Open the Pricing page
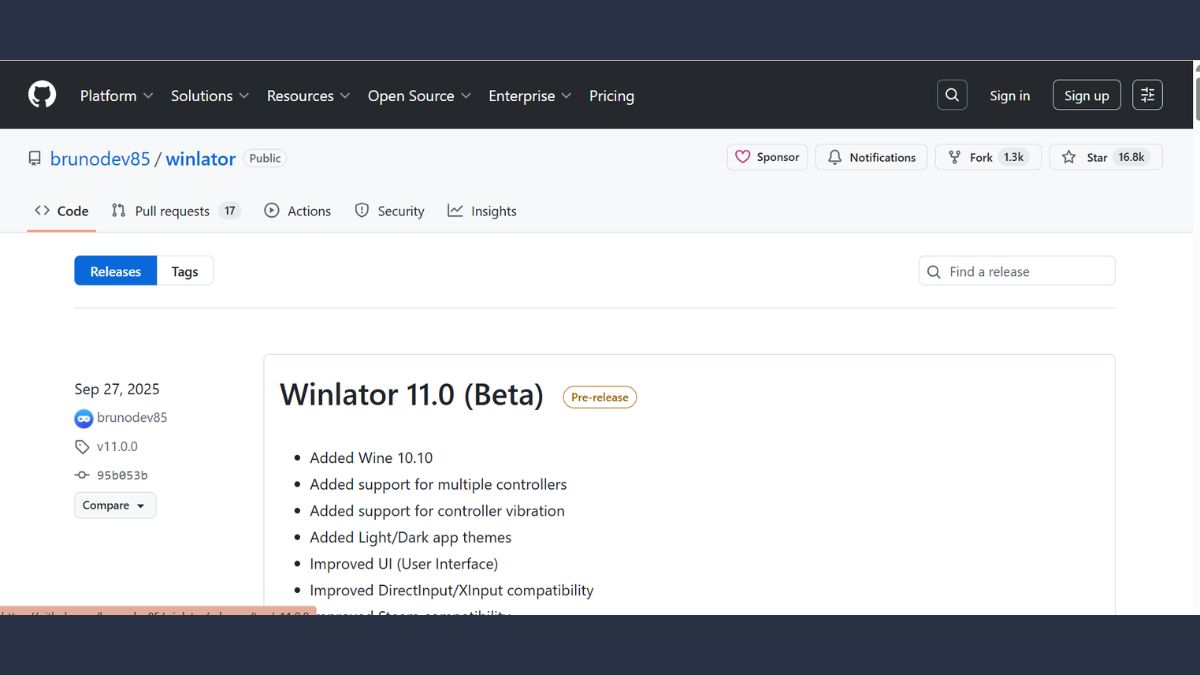The width and height of the screenshot is (1200, 675). [611, 96]
